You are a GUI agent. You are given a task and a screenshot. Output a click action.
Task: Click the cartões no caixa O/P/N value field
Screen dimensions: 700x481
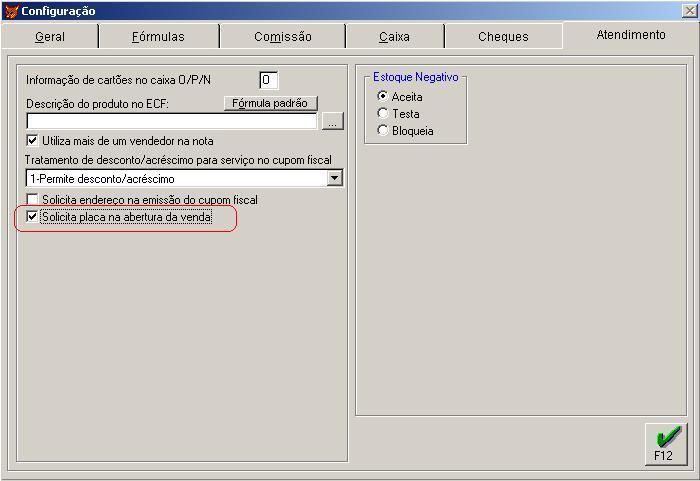coord(268,80)
